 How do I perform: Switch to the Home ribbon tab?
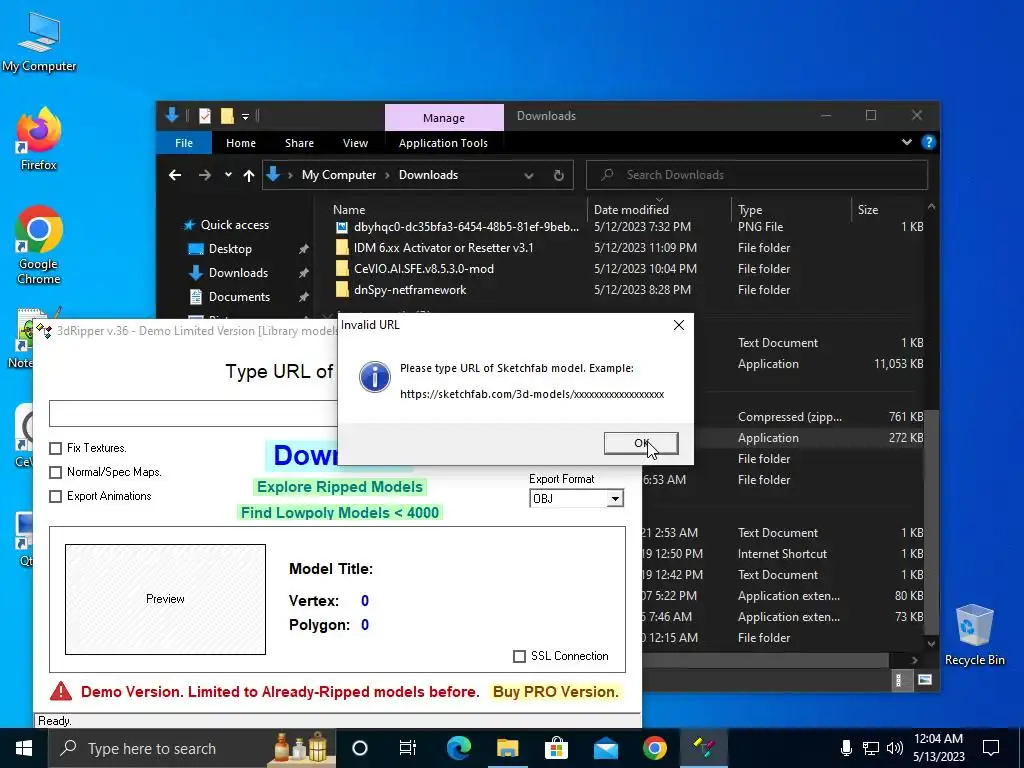click(x=241, y=143)
